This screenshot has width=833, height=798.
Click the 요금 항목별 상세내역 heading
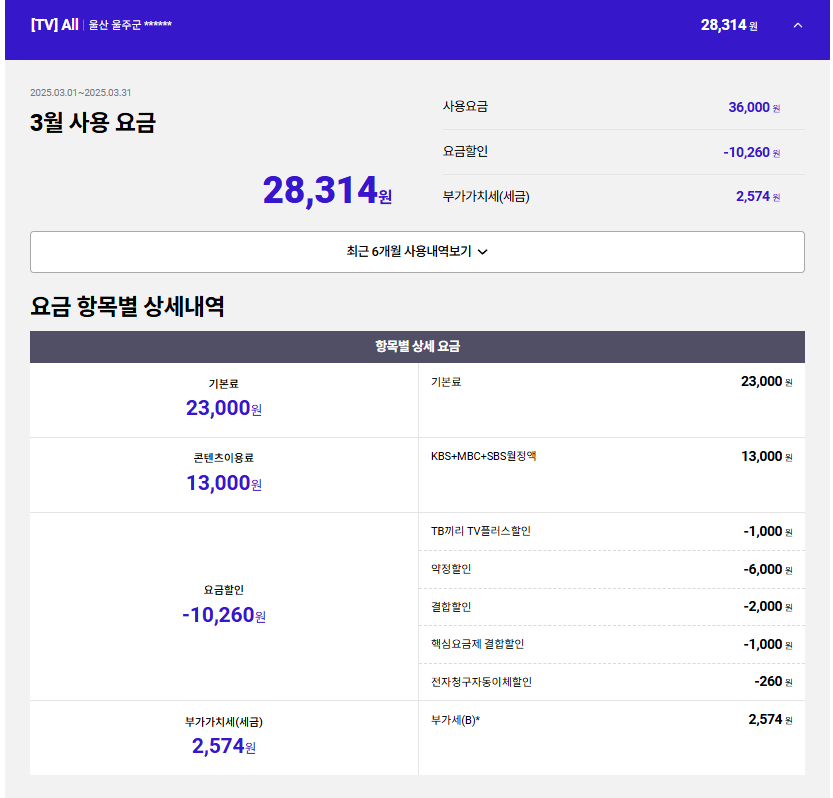128,307
